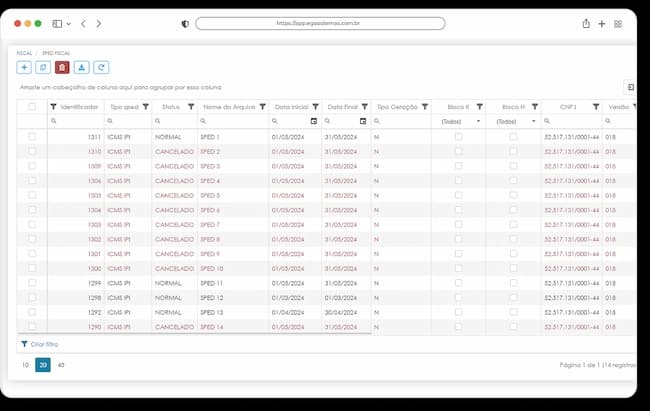The width and height of the screenshot is (650, 411).
Task: Click the add new record plus icon
Action: coord(24,67)
